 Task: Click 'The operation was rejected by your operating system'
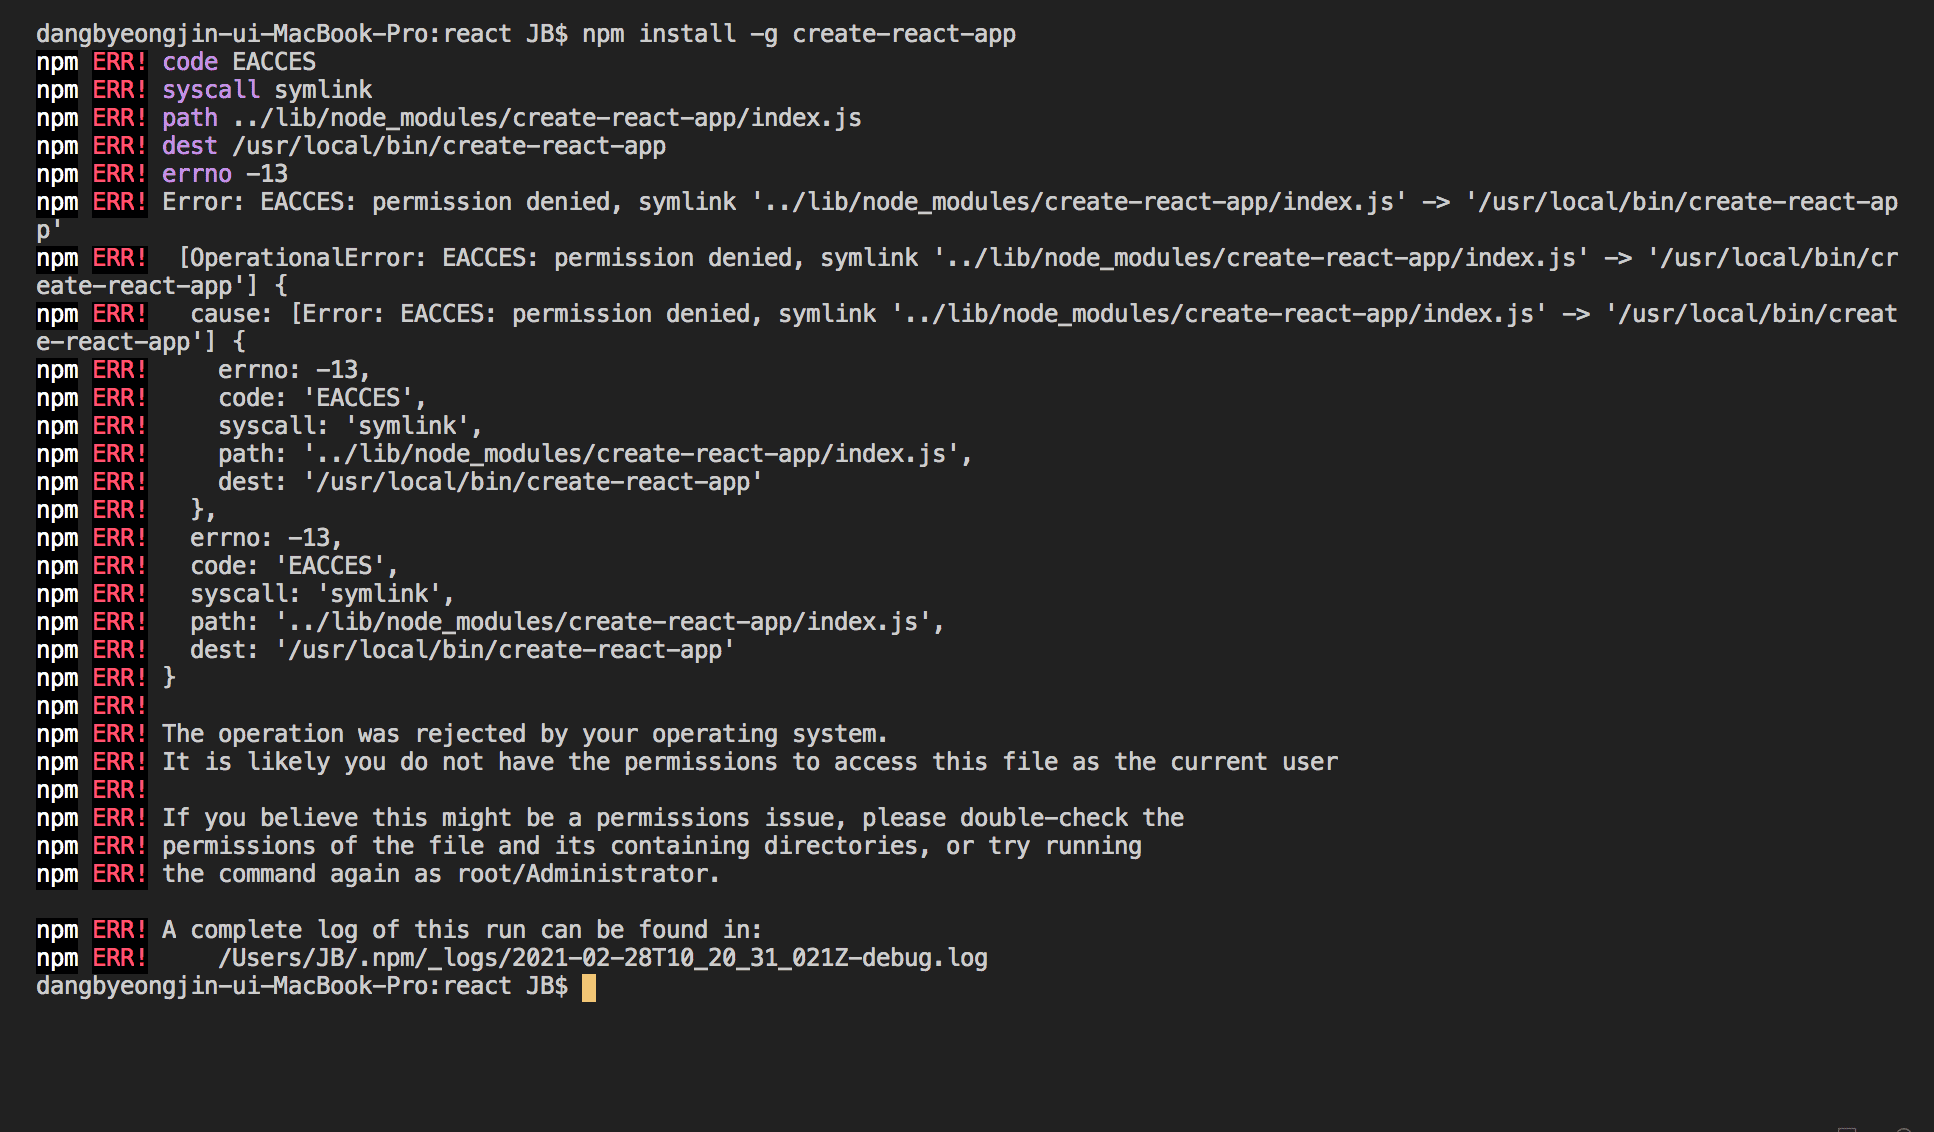pos(524,734)
